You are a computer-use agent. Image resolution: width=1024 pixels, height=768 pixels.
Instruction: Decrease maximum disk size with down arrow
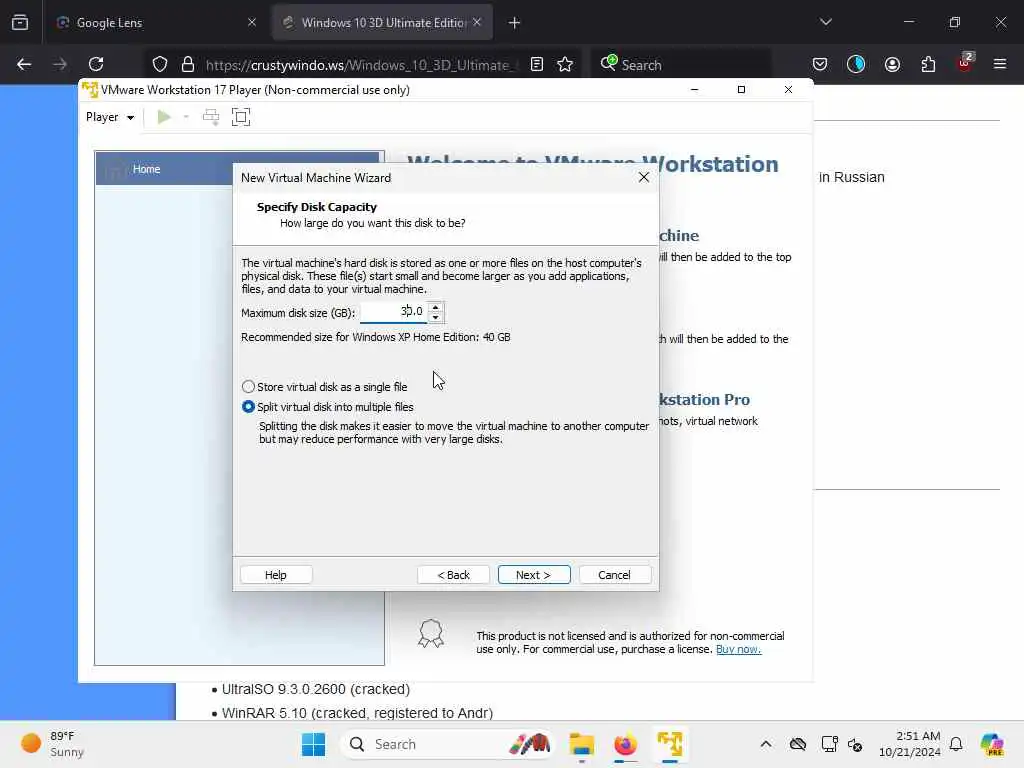click(436, 317)
